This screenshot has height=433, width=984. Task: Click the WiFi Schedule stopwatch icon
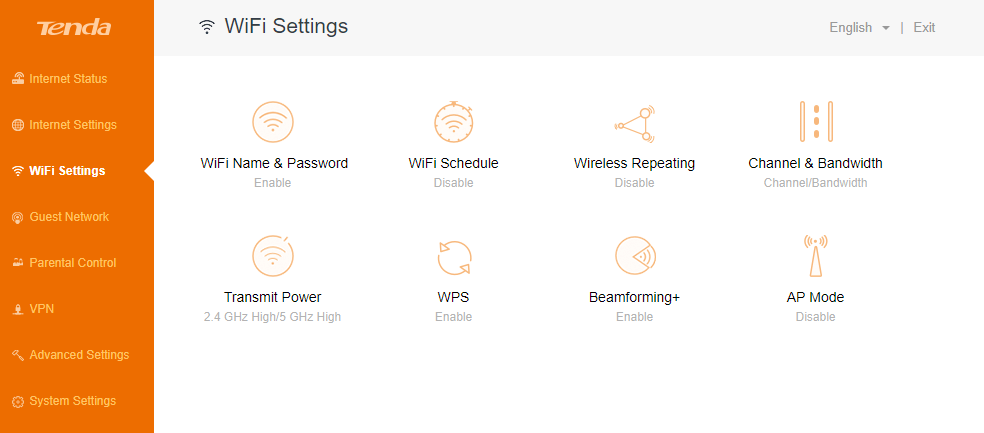pos(454,122)
